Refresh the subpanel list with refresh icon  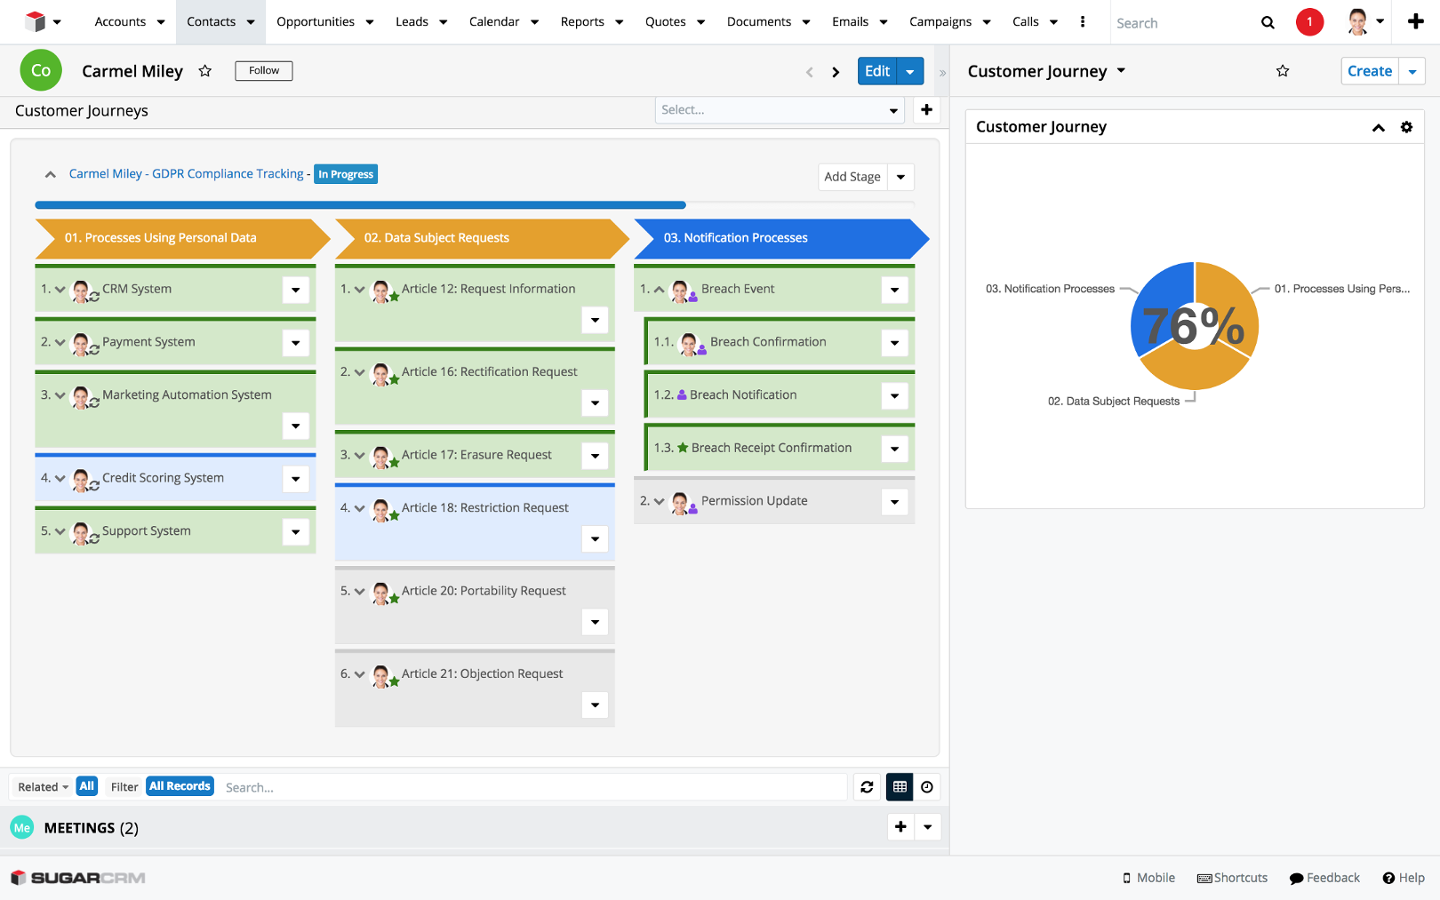pyautogui.click(x=867, y=787)
